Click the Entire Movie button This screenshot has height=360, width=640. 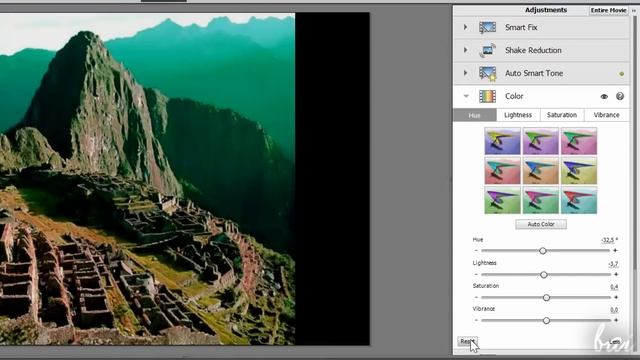coord(608,10)
